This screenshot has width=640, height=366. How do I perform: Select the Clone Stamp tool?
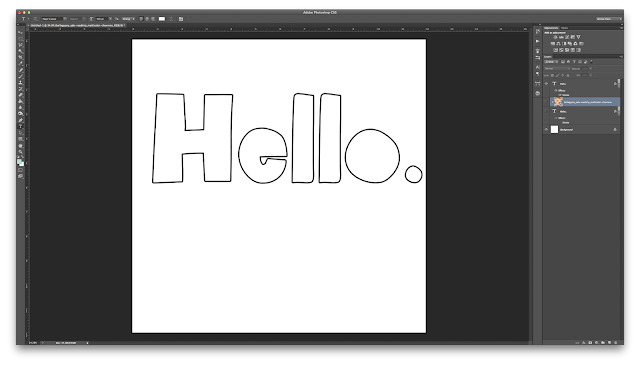21,82
